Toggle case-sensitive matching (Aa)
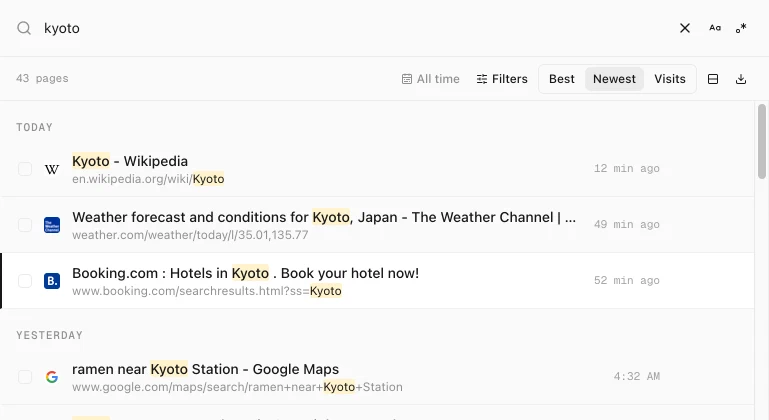The image size is (769, 420). tap(715, 28)
